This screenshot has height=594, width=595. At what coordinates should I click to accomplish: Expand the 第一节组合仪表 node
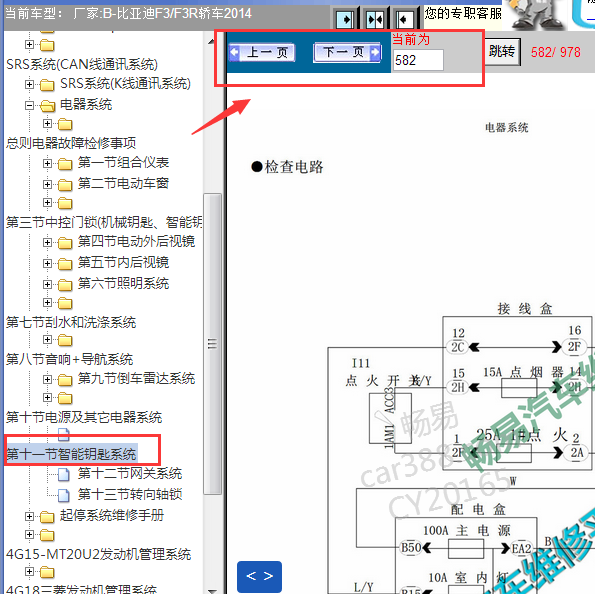(47, 164)
